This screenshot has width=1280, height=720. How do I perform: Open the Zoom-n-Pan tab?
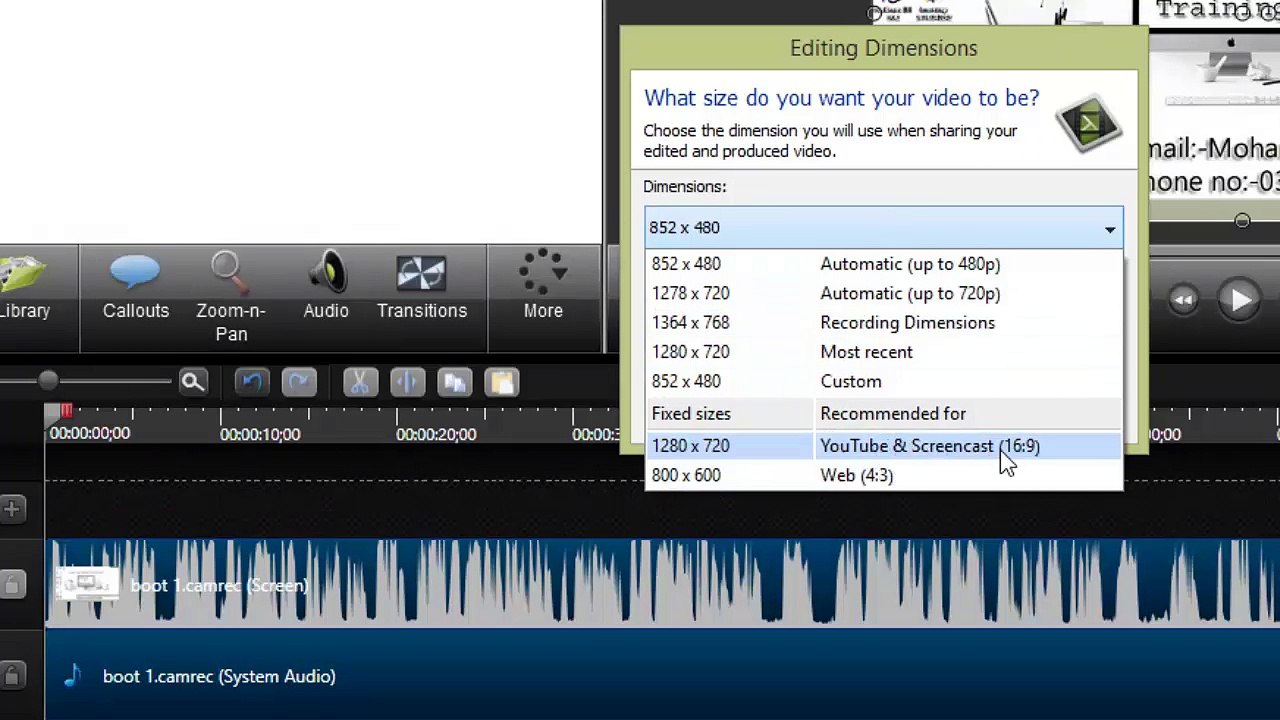point(231,298)
